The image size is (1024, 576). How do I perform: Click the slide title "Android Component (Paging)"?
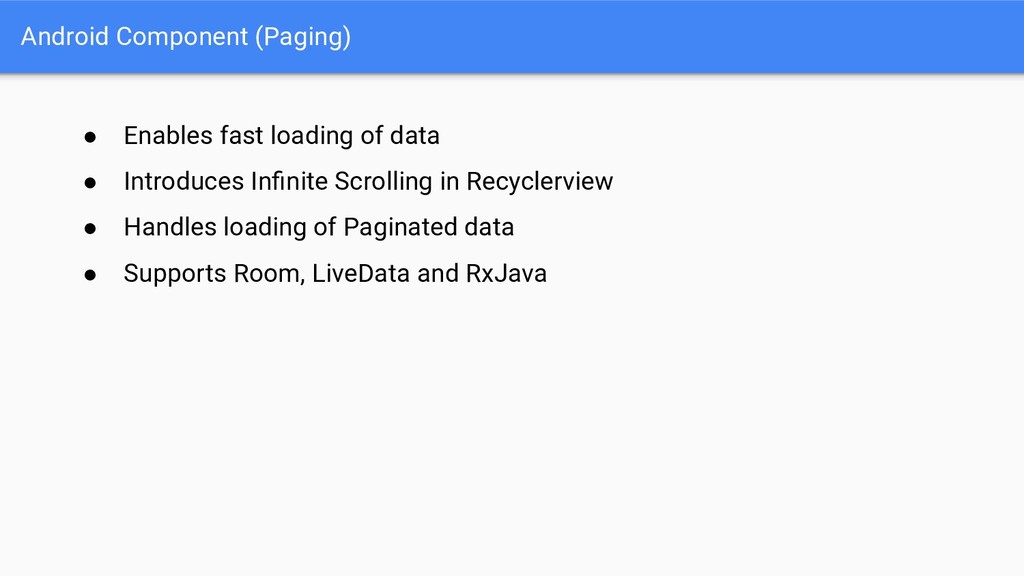coord(186,37)
